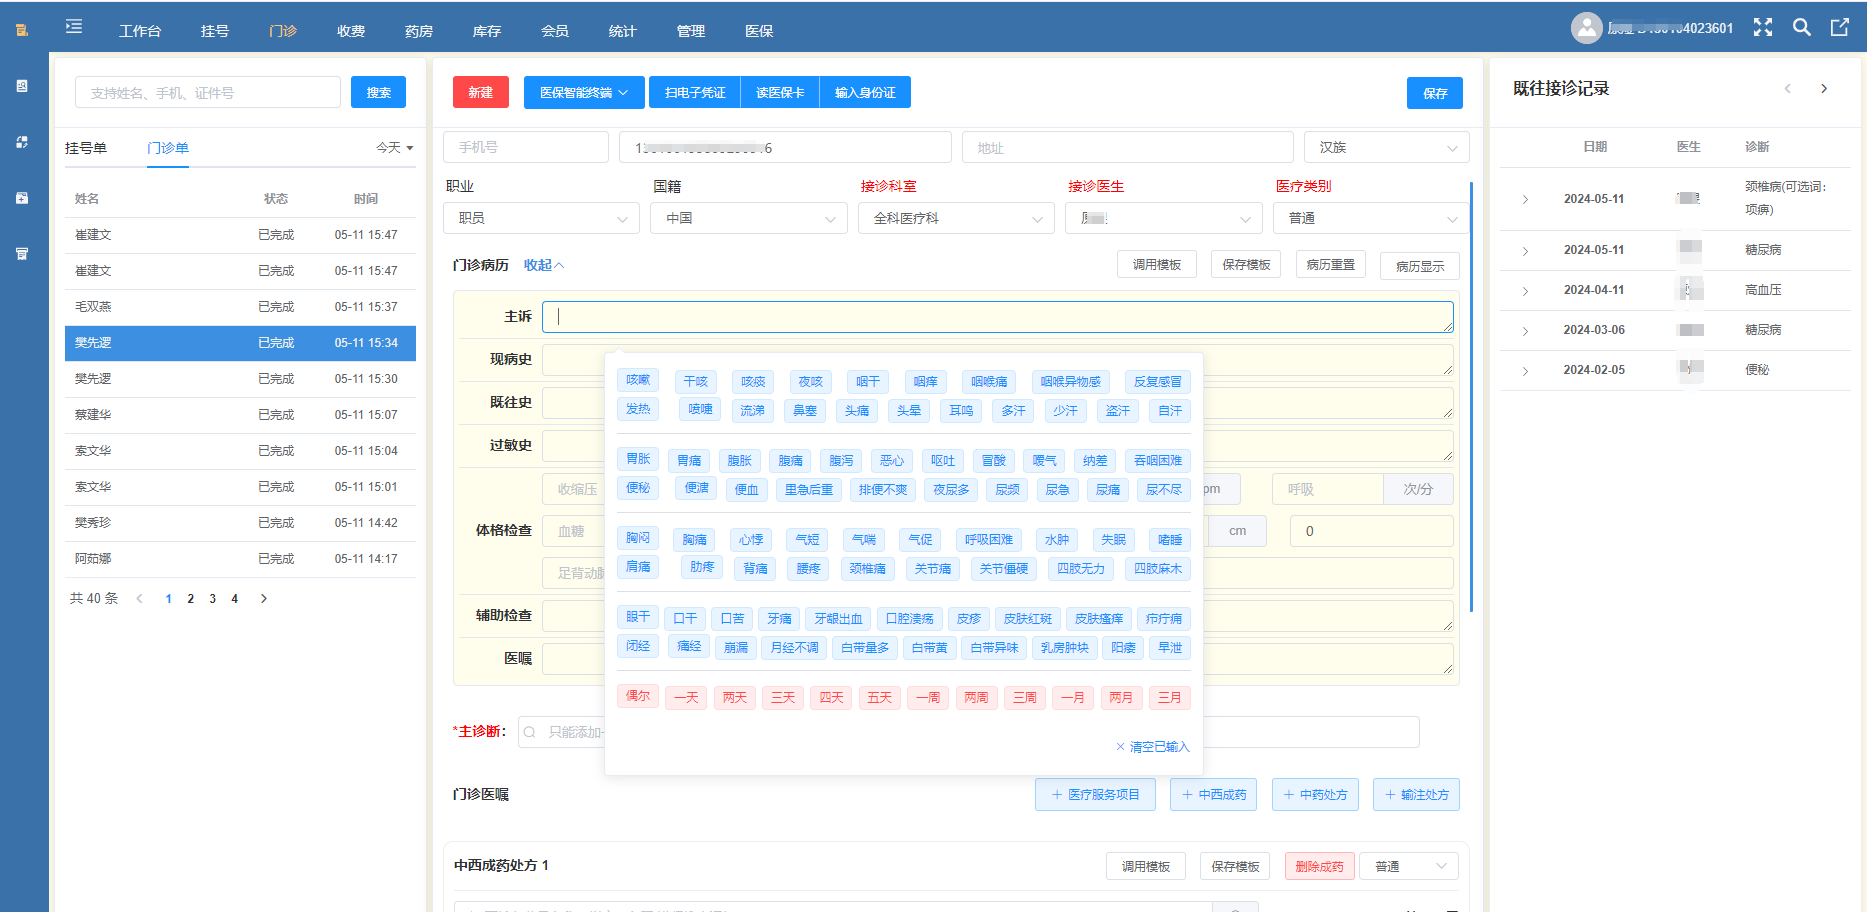
Task: Open the 医疗类别 dropdown showing 普通
Action: click(1369, 218)
